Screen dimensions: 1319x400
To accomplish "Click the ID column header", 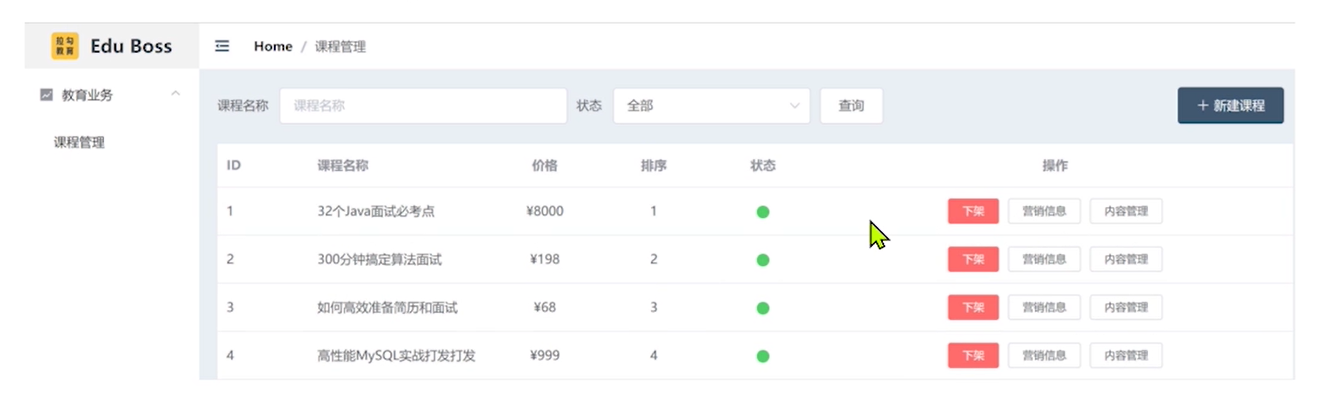I will click(233, 165).
